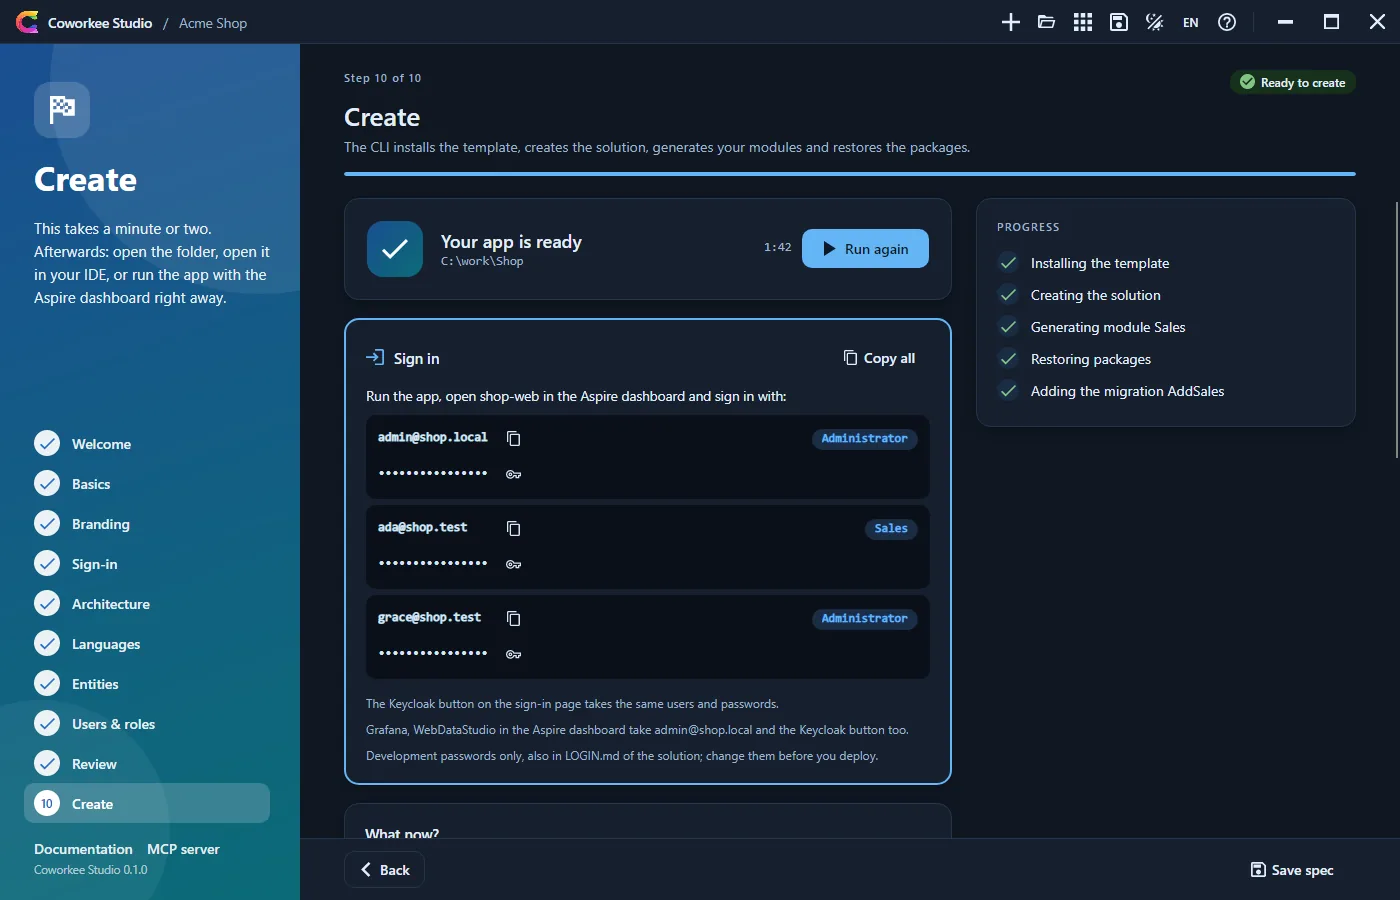Copy the grace@shop.test email address

pos(514,618)
